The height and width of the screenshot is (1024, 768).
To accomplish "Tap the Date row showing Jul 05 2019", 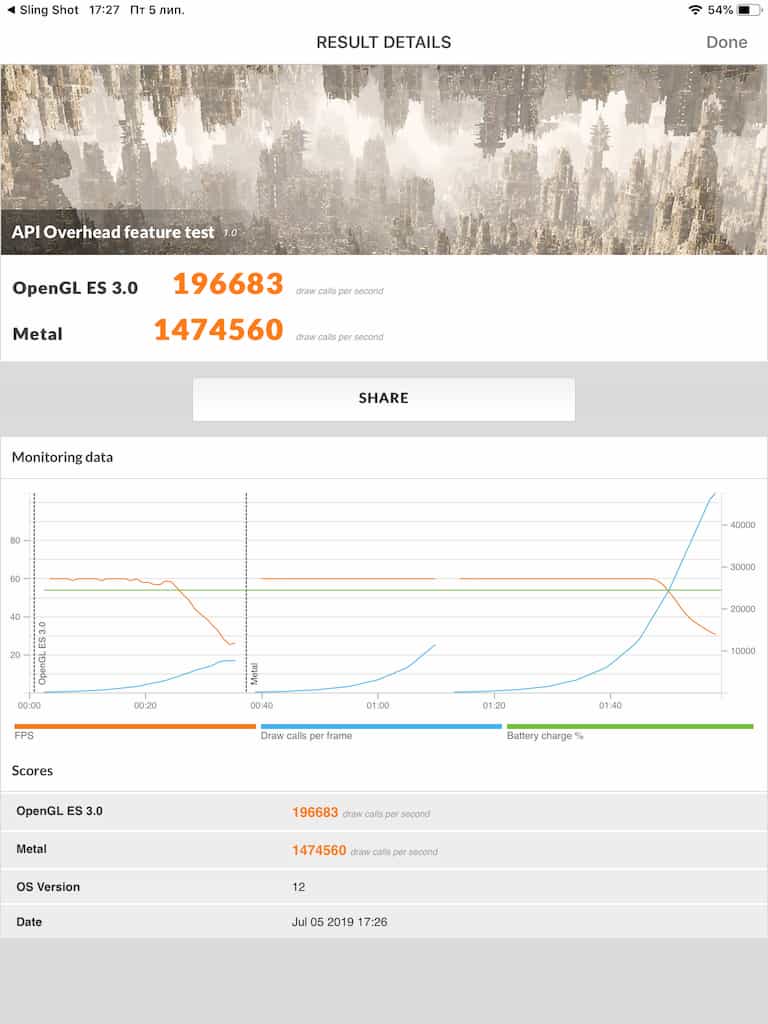I will [x=384, y=922].
